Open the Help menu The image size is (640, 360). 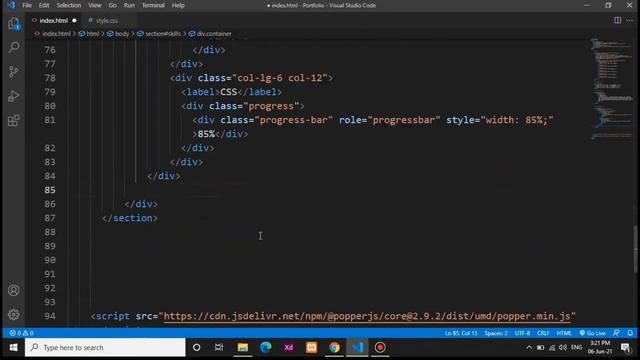[178, 5]
